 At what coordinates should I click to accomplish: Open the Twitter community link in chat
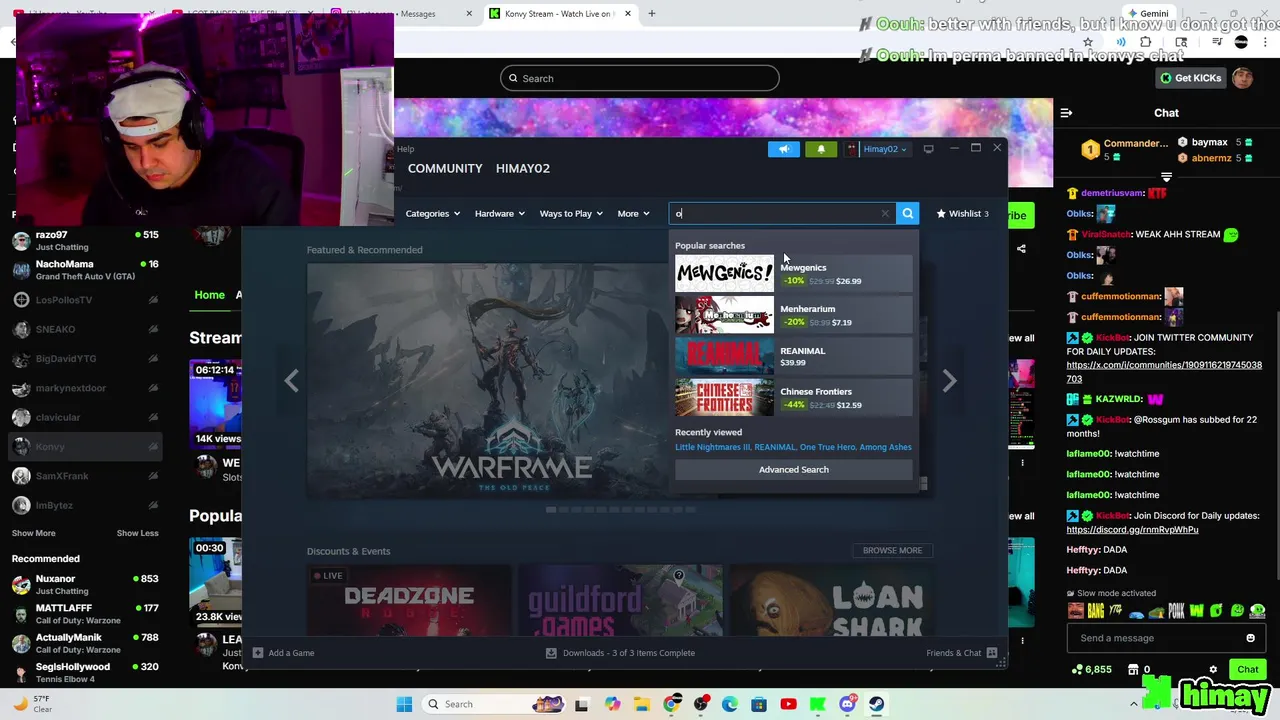point(1164,372)
